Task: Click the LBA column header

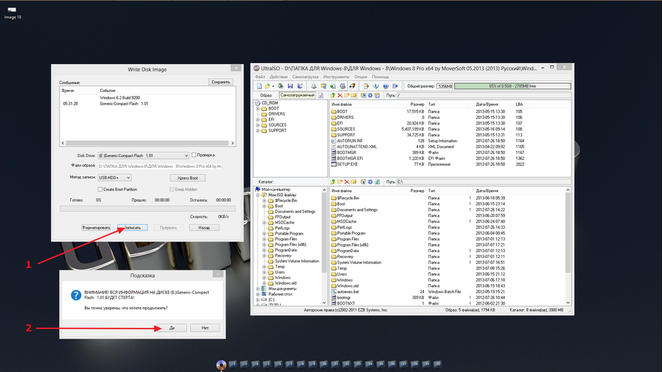Action: click(519, 104)
